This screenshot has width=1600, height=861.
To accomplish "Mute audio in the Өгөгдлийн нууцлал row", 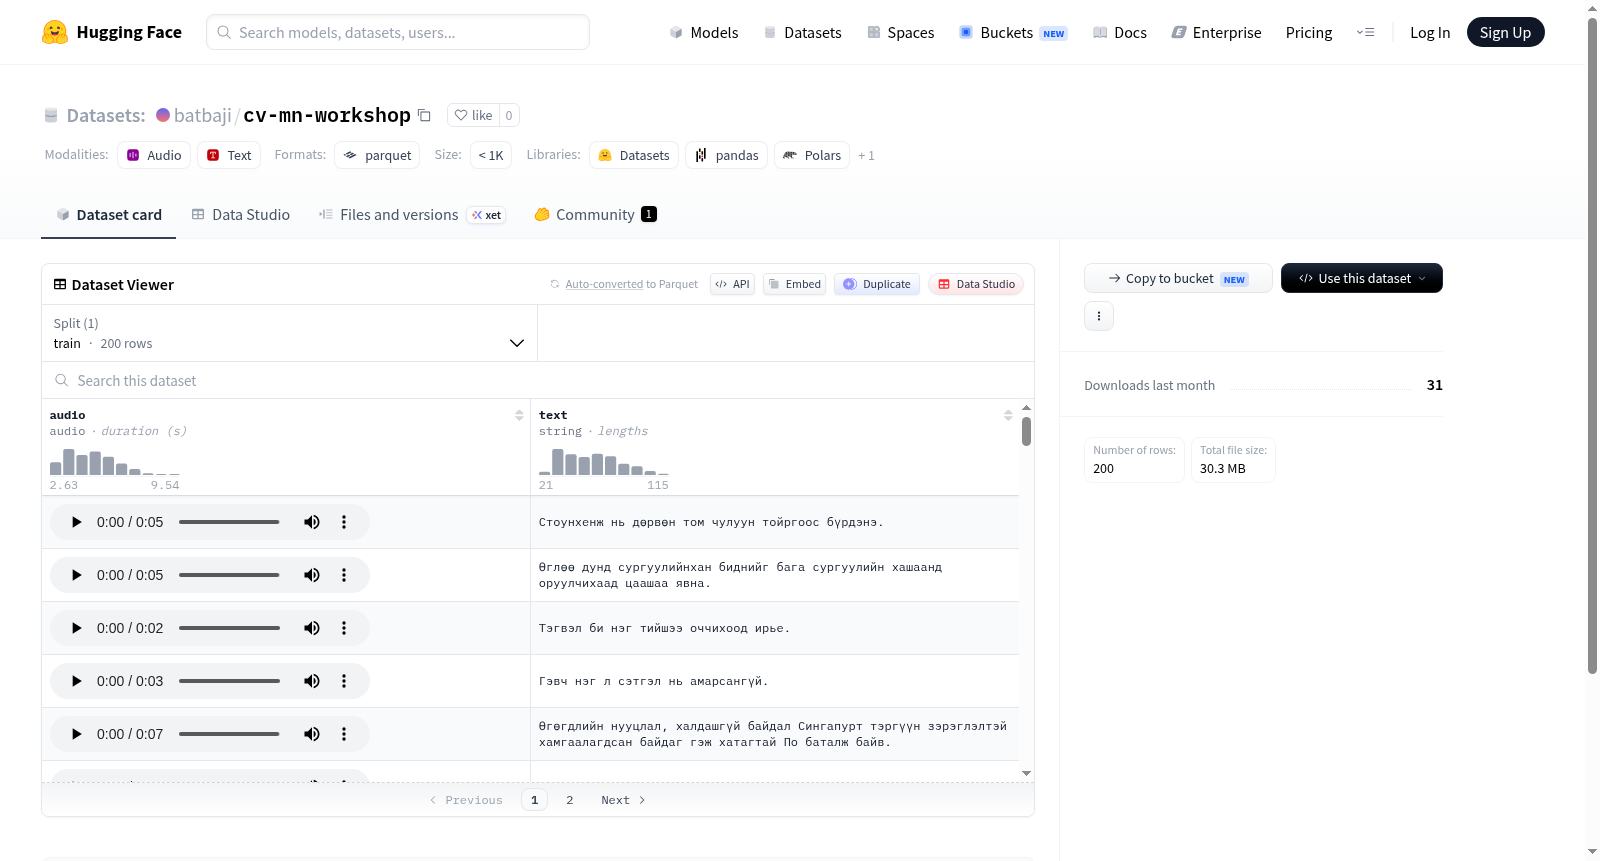I will click(312, 734).
